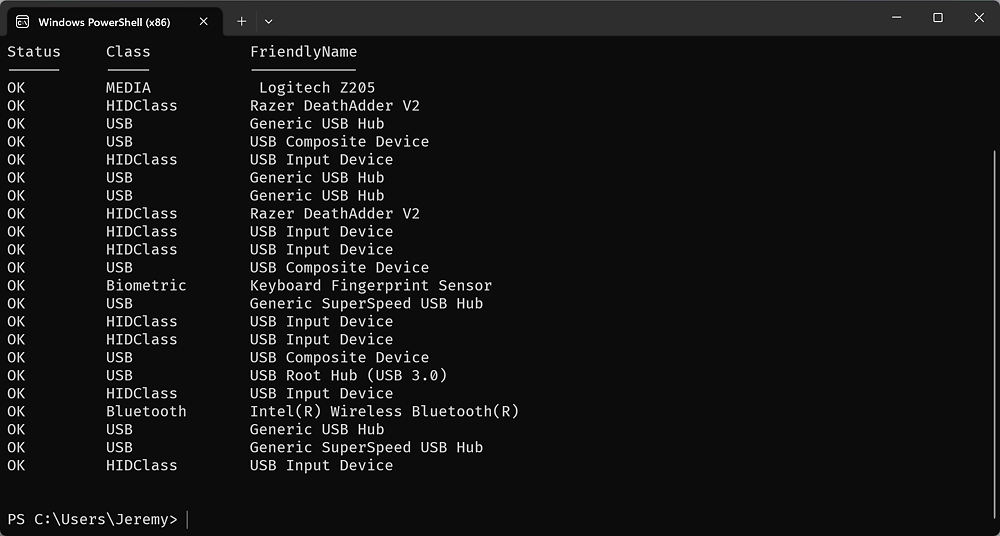Open a new tab with plus button
1000x536 pixels.
[x=241, y=22]
